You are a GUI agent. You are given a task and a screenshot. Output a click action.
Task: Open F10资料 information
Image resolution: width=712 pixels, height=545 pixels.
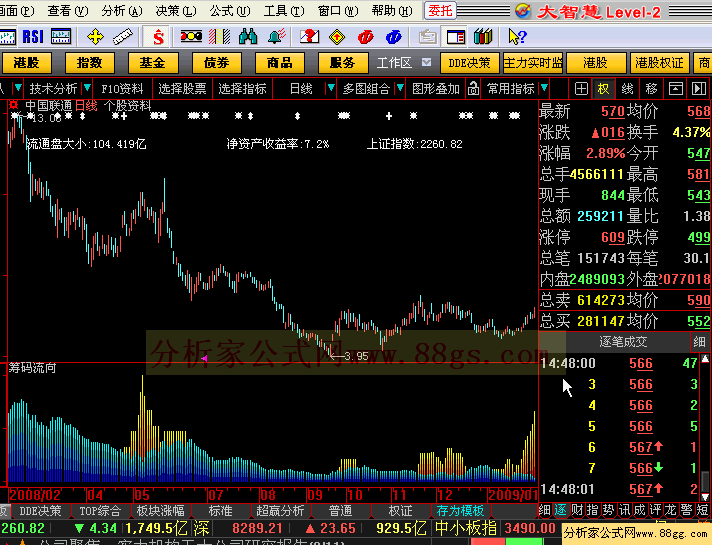tap(122, 89)
